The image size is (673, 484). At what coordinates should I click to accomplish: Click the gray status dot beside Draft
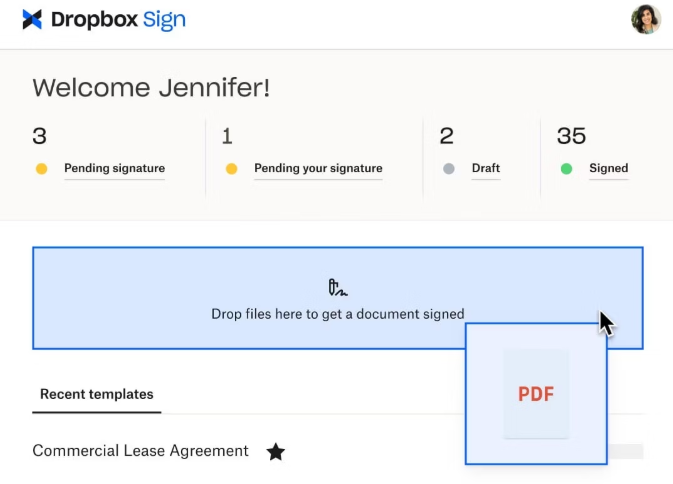coord(449,169)
